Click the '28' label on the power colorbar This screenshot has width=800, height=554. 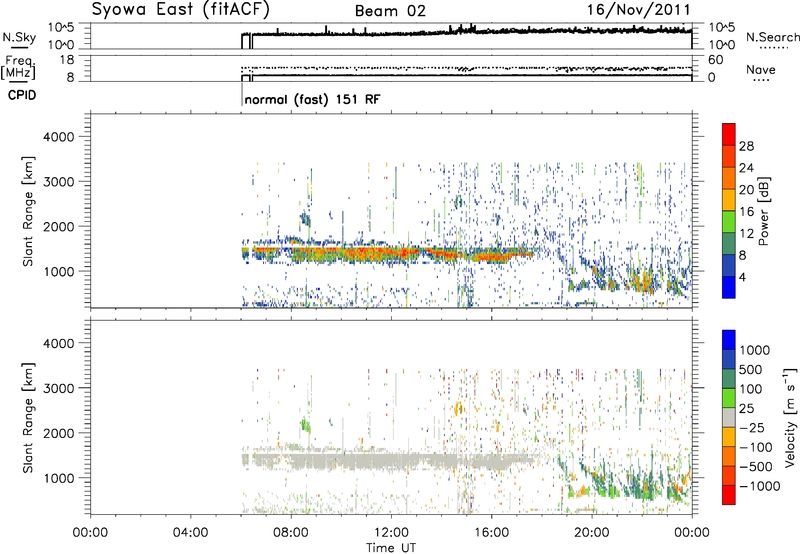coord(746,146)
